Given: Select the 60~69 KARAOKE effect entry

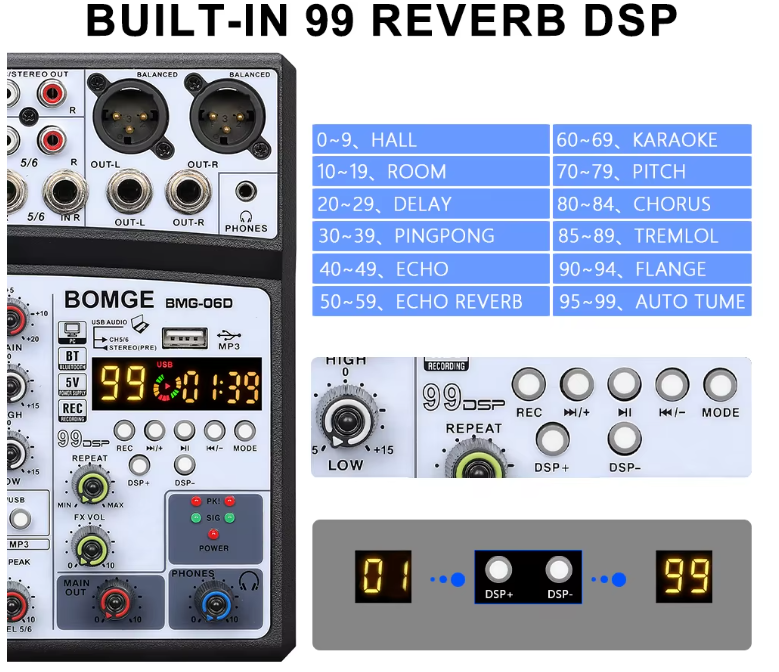Looking at the screenshot, I should (651, 139).
